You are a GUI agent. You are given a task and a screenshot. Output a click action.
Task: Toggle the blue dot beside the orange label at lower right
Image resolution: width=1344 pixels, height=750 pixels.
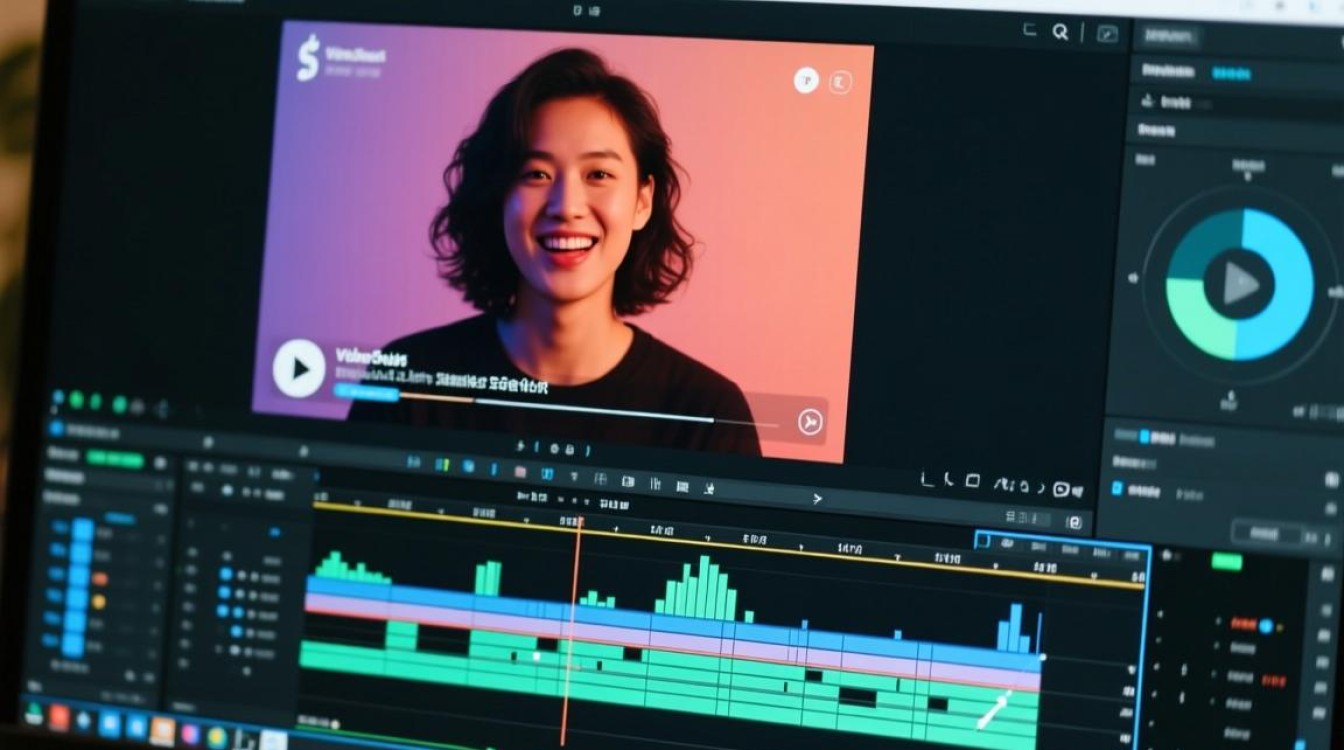[x=1266, y=626]
